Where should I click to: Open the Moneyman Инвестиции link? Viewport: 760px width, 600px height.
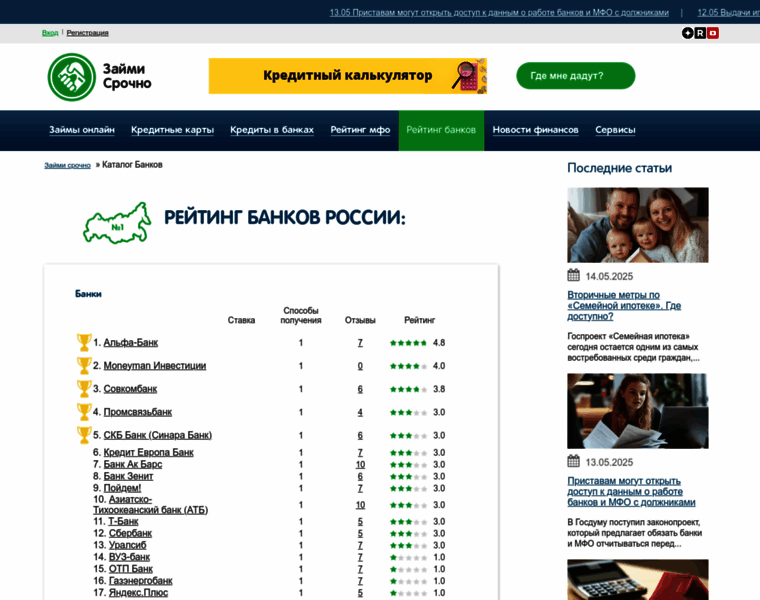(x=155, y=366)
